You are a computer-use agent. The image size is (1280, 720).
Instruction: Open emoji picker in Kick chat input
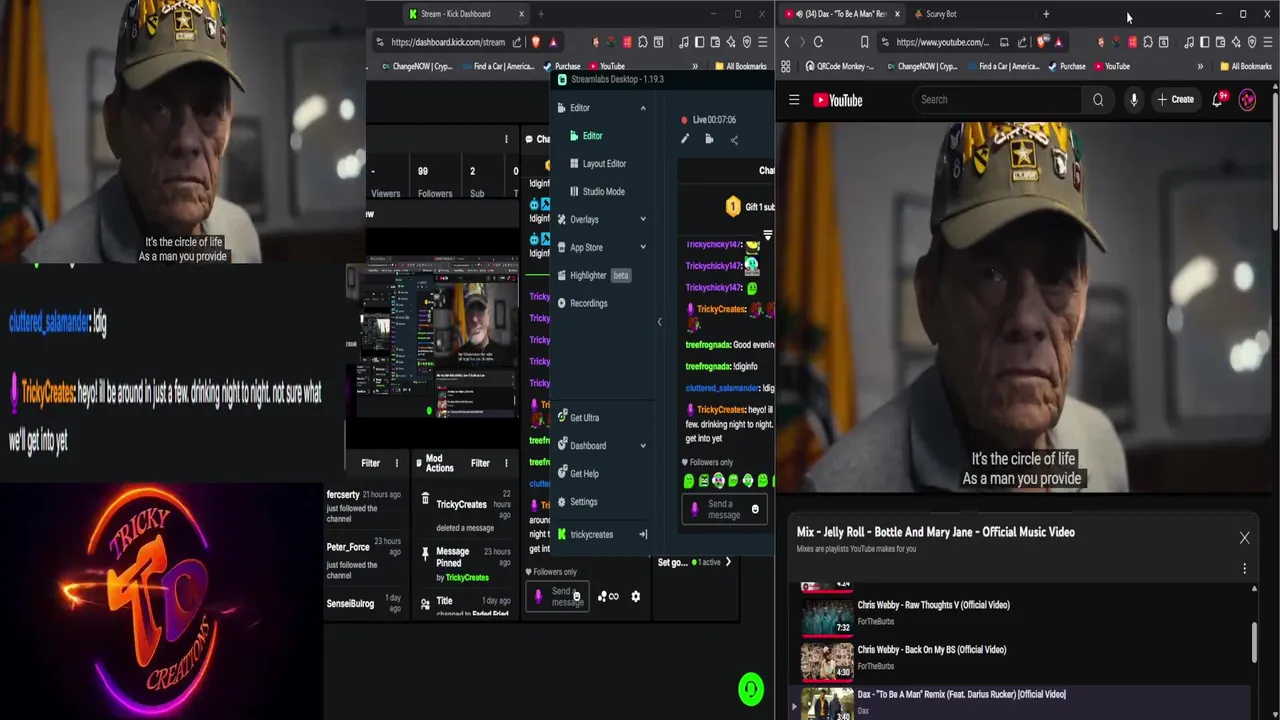576,596
